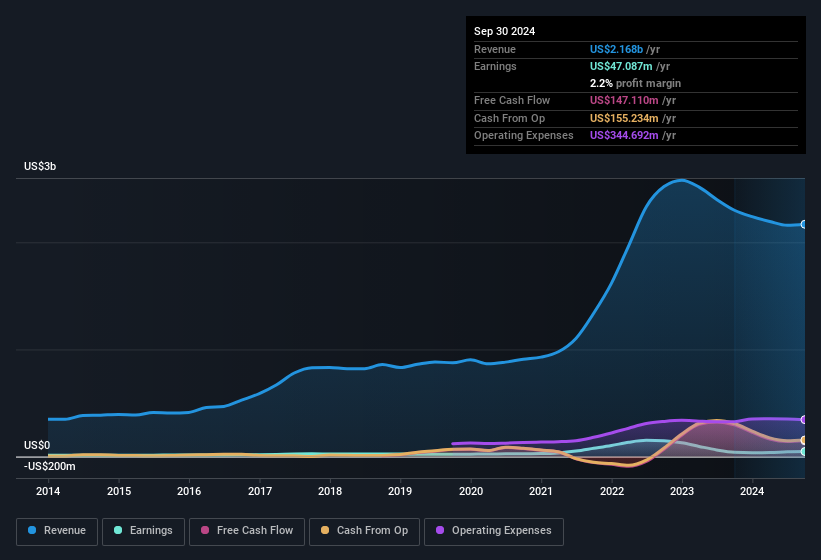Click the 2019 x-axis label

[400, 491]
